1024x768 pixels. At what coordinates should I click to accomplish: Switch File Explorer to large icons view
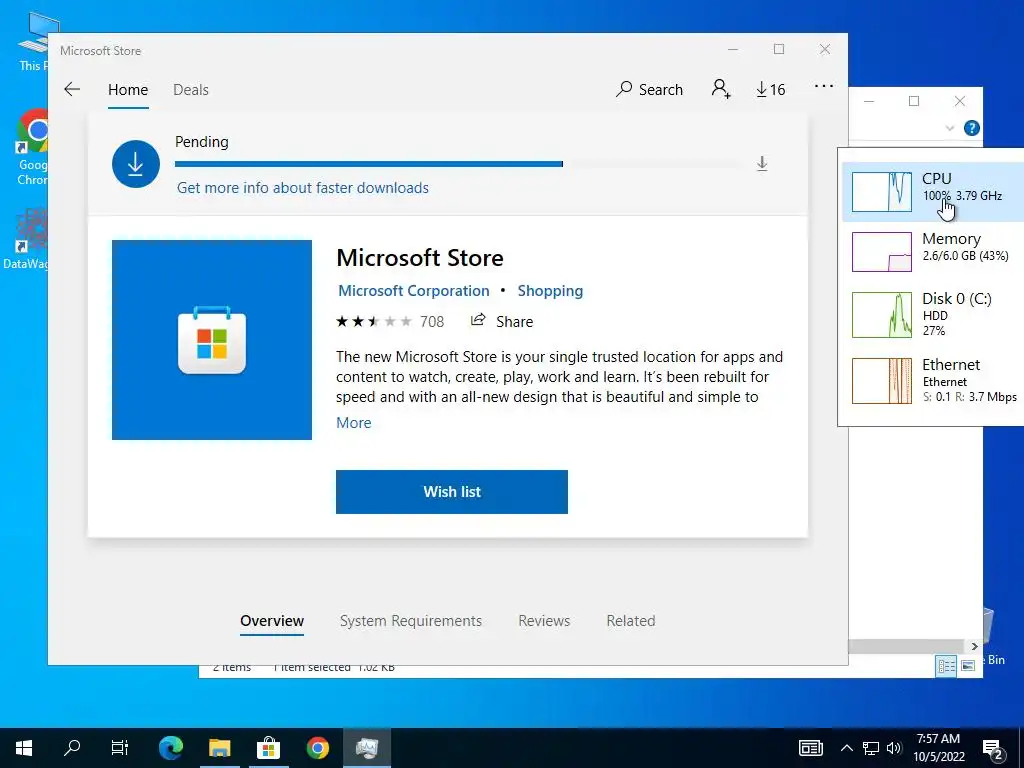[x=968, y=665]
